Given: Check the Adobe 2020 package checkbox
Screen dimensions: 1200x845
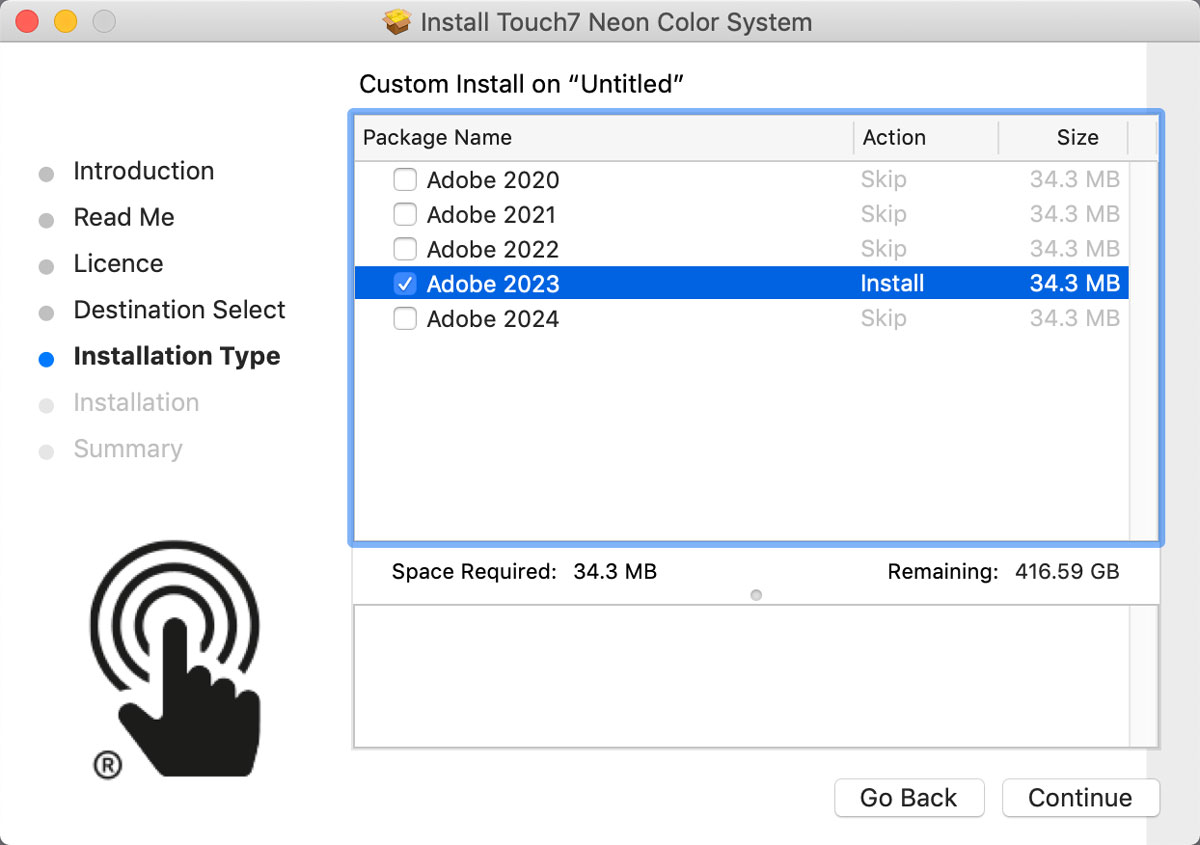Looking at the screenshot, I should pos(405,180).
